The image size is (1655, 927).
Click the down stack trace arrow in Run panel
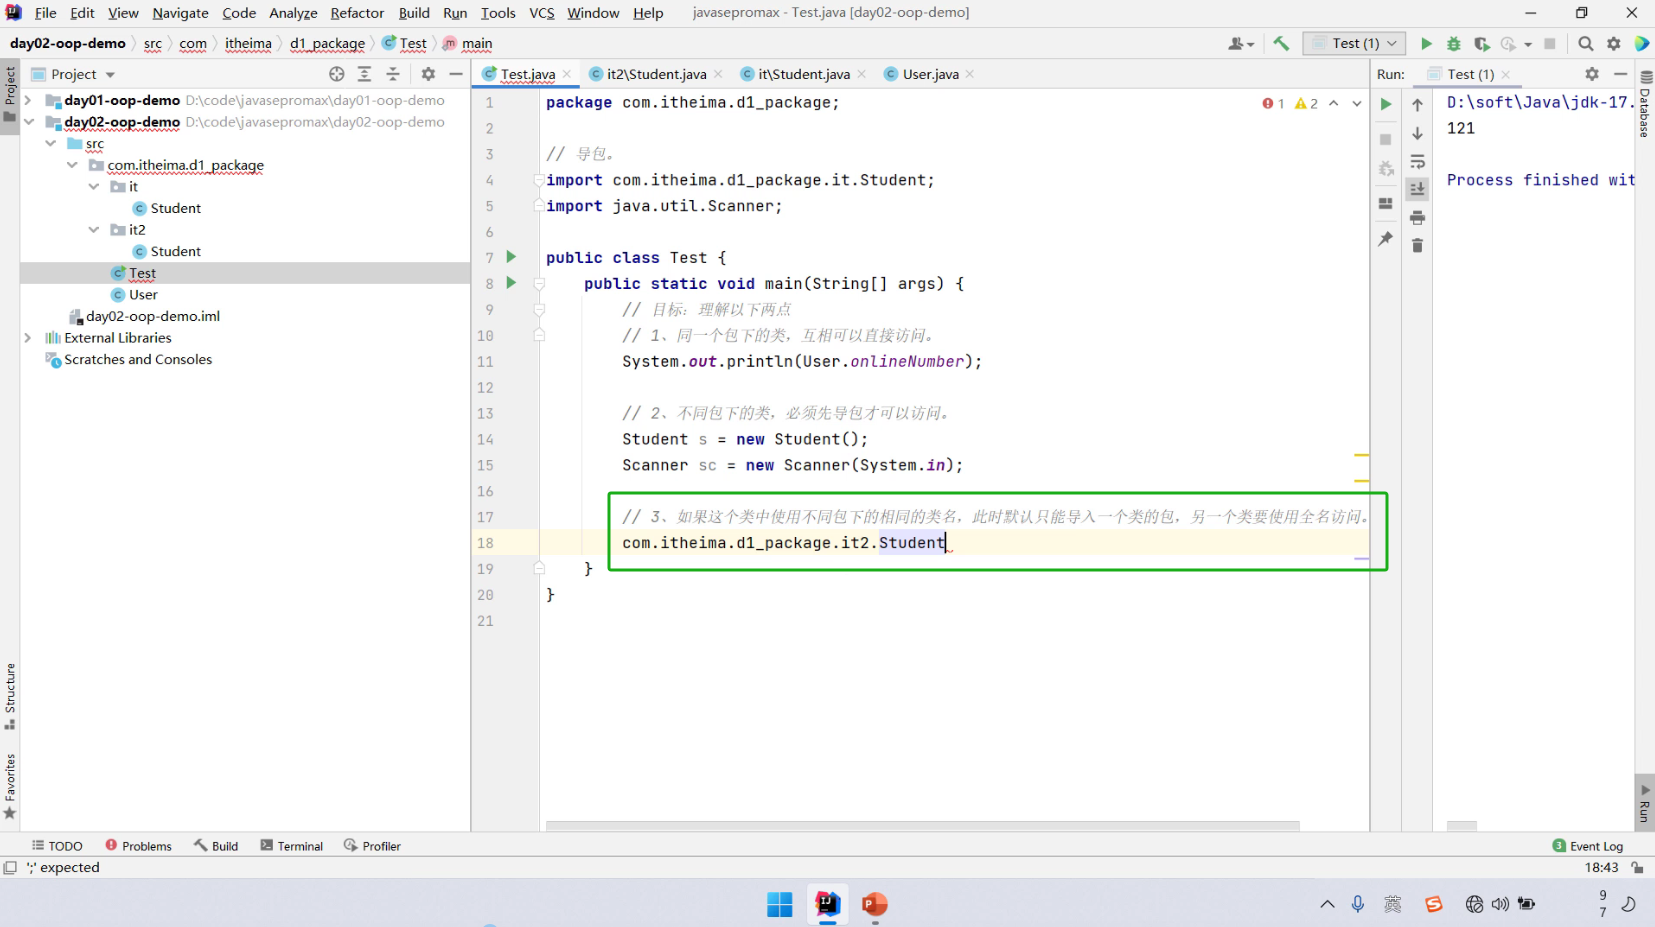tap(1417, 133)
